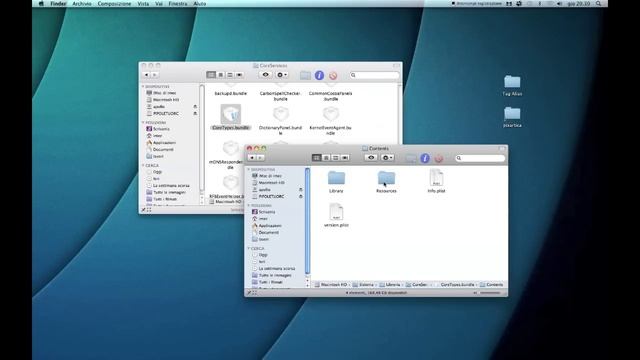Collapse DISPOSITIVI section in Contents sidebar
The width and height of the screenshot is (640, 360).
[x=249, y=169]
